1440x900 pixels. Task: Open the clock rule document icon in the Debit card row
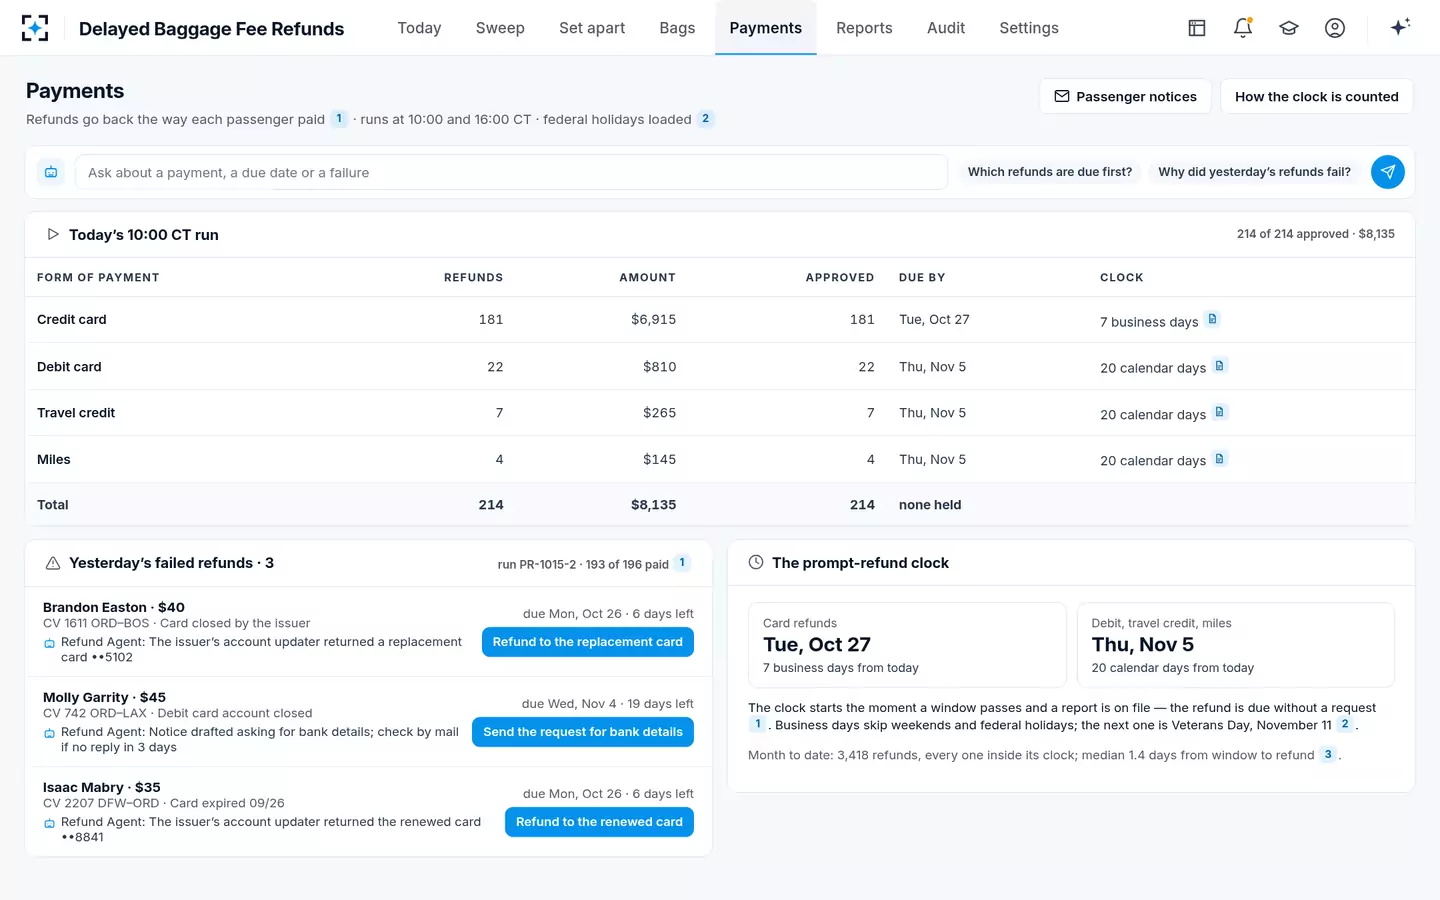click(x=1220, y=366)
